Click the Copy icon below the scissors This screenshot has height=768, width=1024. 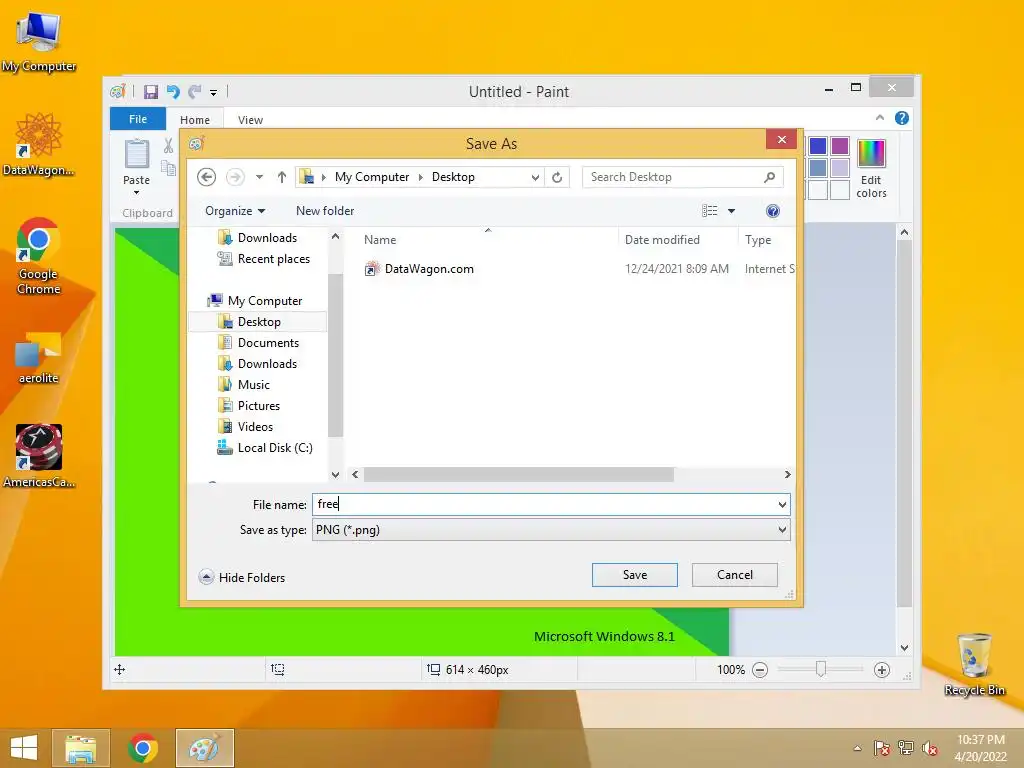[x=168, y=168]
